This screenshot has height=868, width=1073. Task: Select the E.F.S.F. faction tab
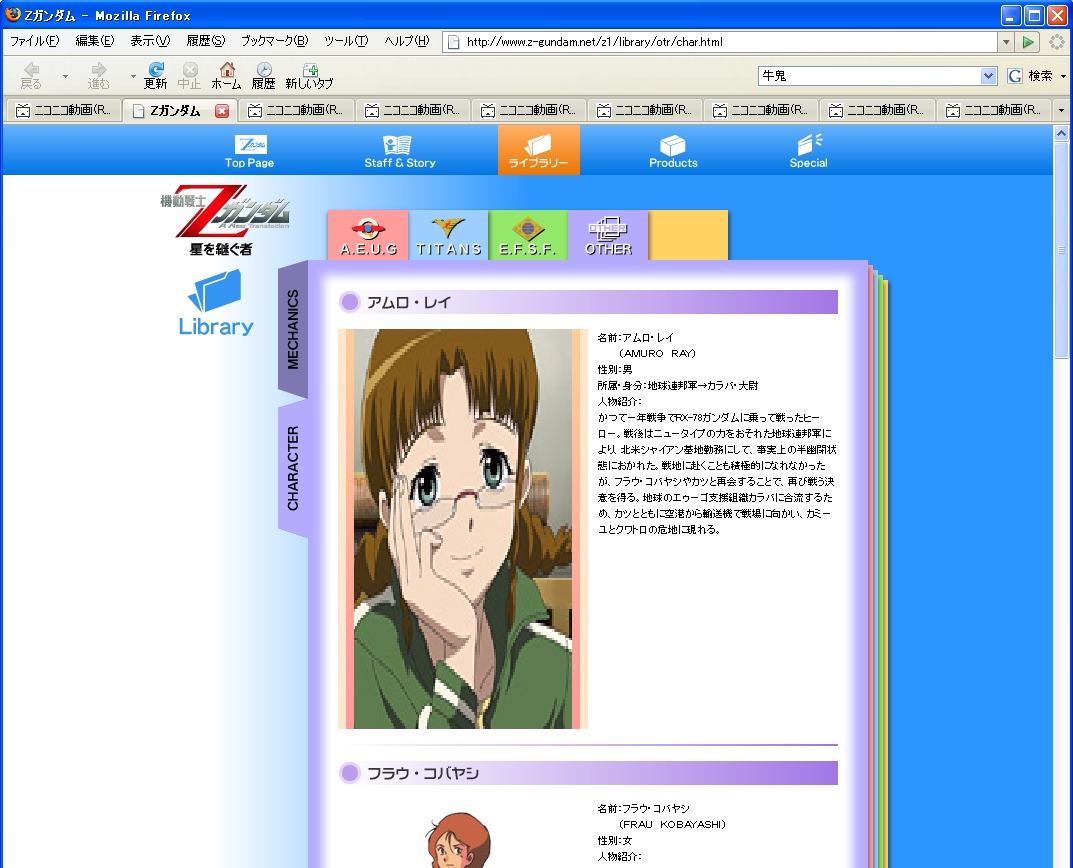pyautogui.click(x=528, y=235)
